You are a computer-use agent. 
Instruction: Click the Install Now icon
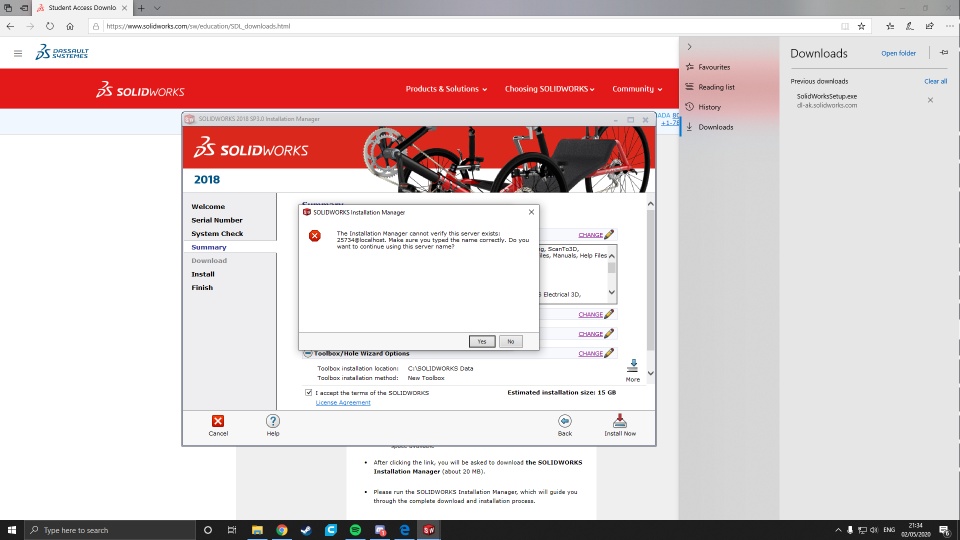point(620,421)
